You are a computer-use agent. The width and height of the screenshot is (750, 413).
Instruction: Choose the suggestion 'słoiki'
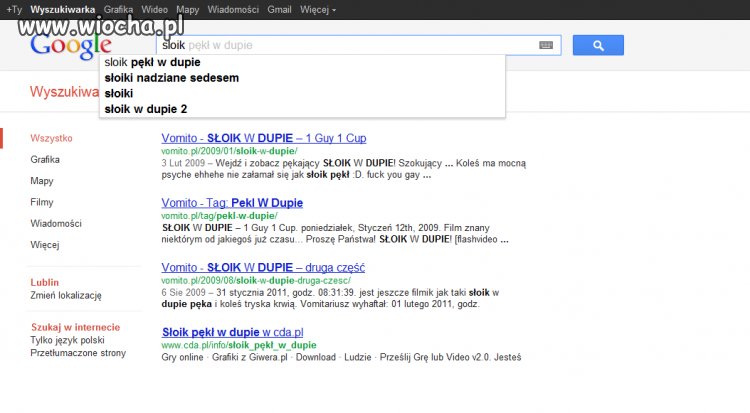point(302,93)
